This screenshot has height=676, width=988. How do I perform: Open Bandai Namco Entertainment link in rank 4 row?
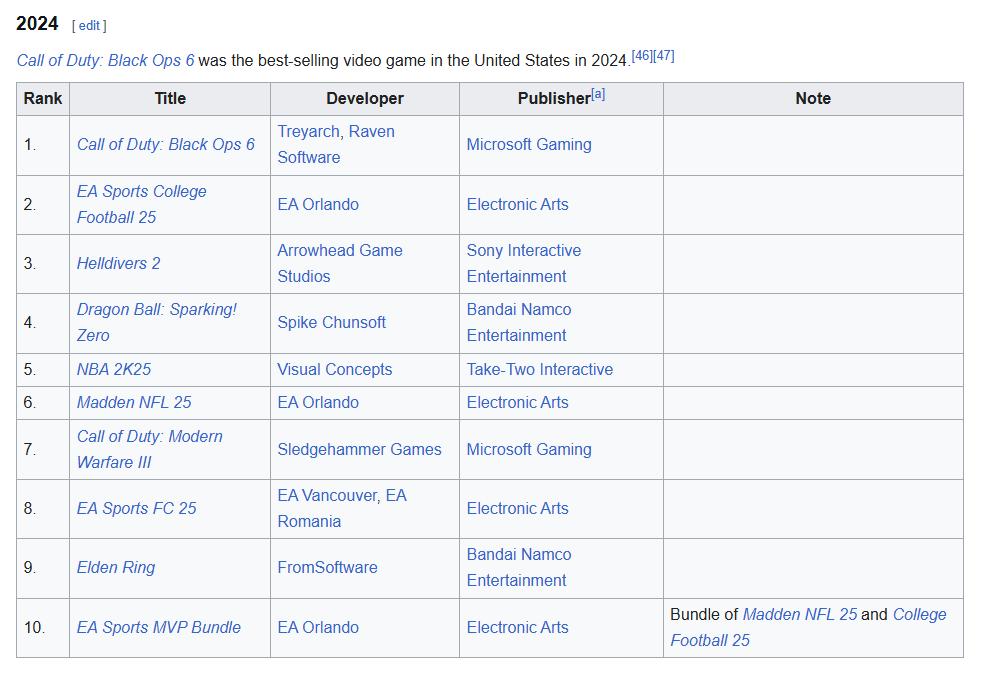[519, 323]
